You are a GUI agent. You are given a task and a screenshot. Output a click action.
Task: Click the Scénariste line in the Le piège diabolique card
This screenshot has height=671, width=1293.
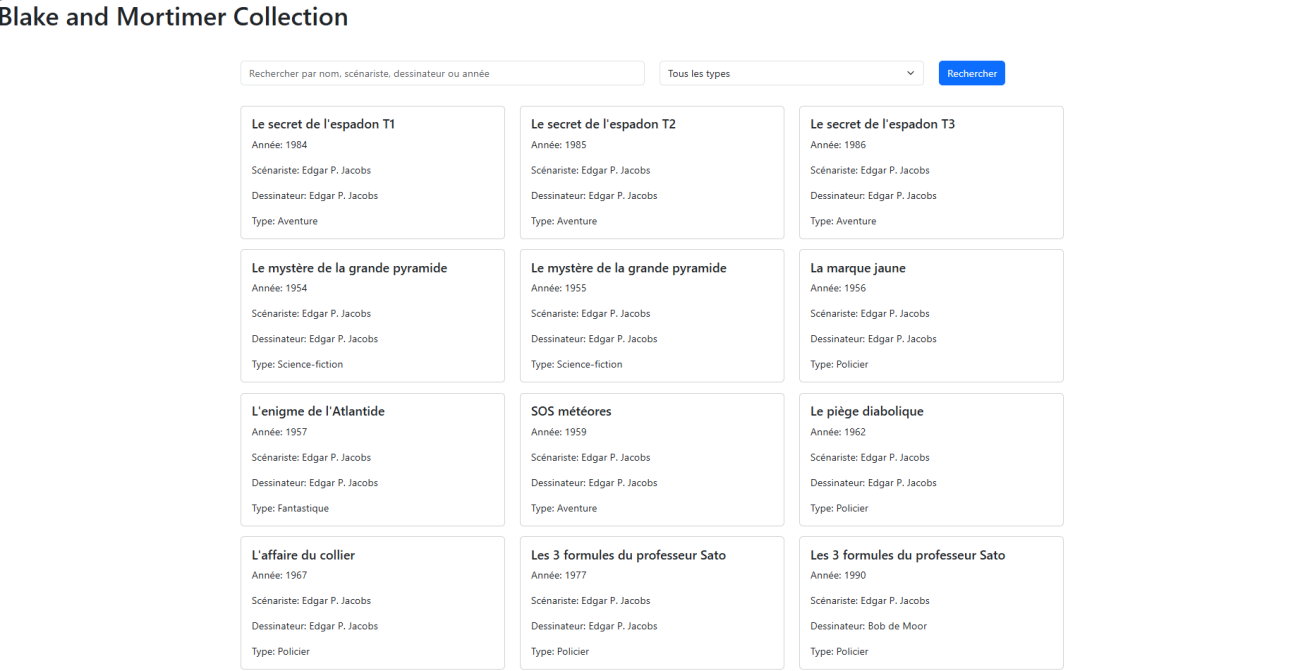pyautogui.click(x=870, y=457)
